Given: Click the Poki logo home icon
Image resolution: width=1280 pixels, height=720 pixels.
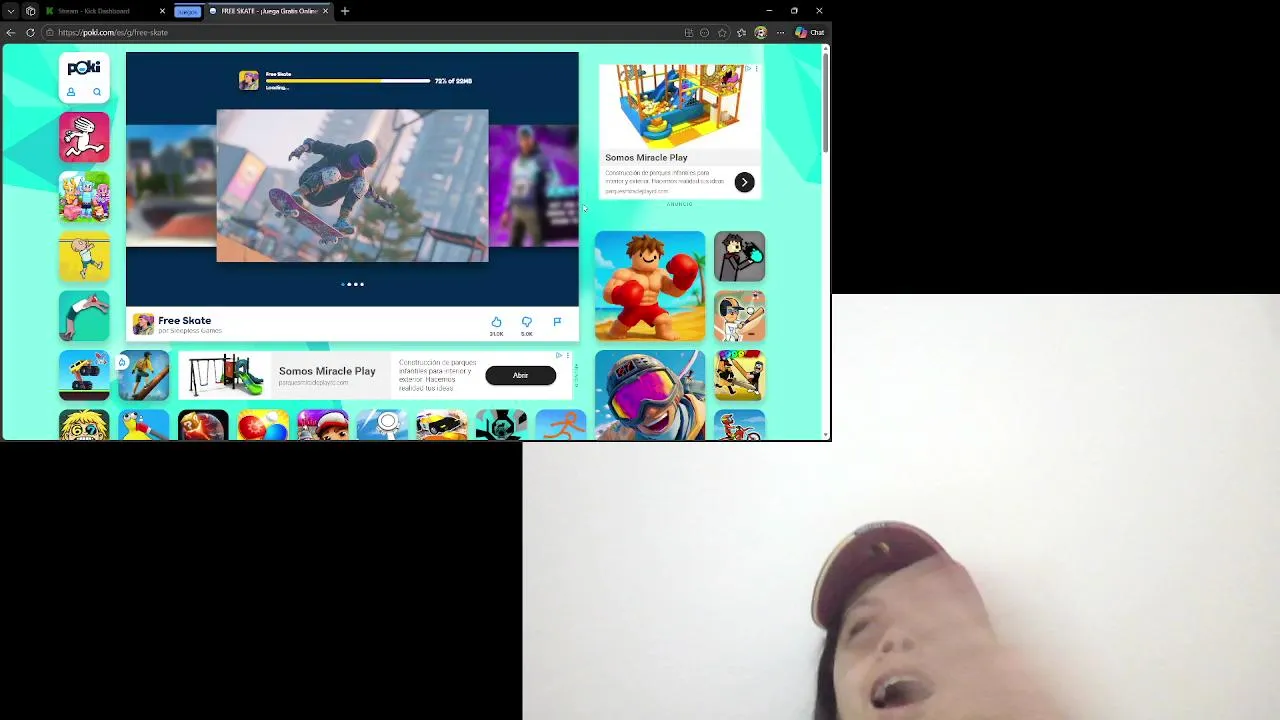Looking at the screenshot, I should tap(84, 67).
